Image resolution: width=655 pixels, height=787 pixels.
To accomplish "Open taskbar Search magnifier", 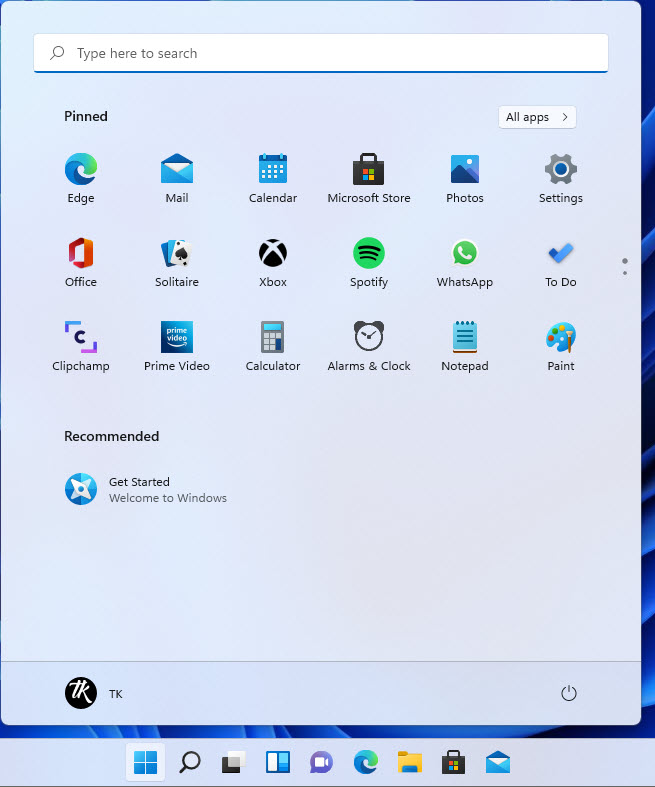I will (189, 762).
